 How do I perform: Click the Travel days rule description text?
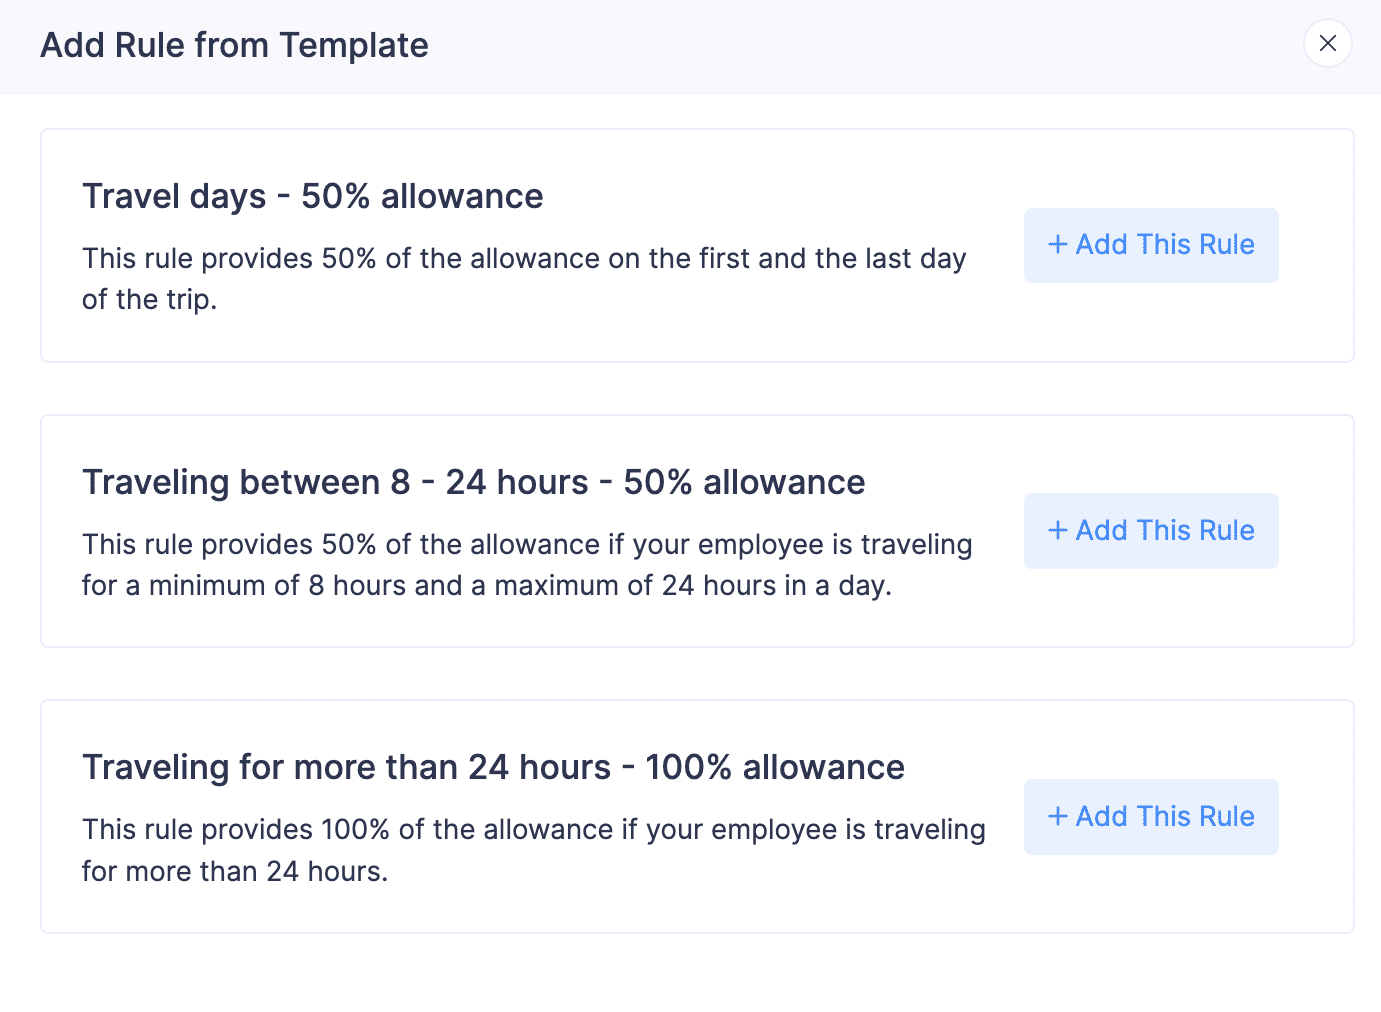(524, 259)
